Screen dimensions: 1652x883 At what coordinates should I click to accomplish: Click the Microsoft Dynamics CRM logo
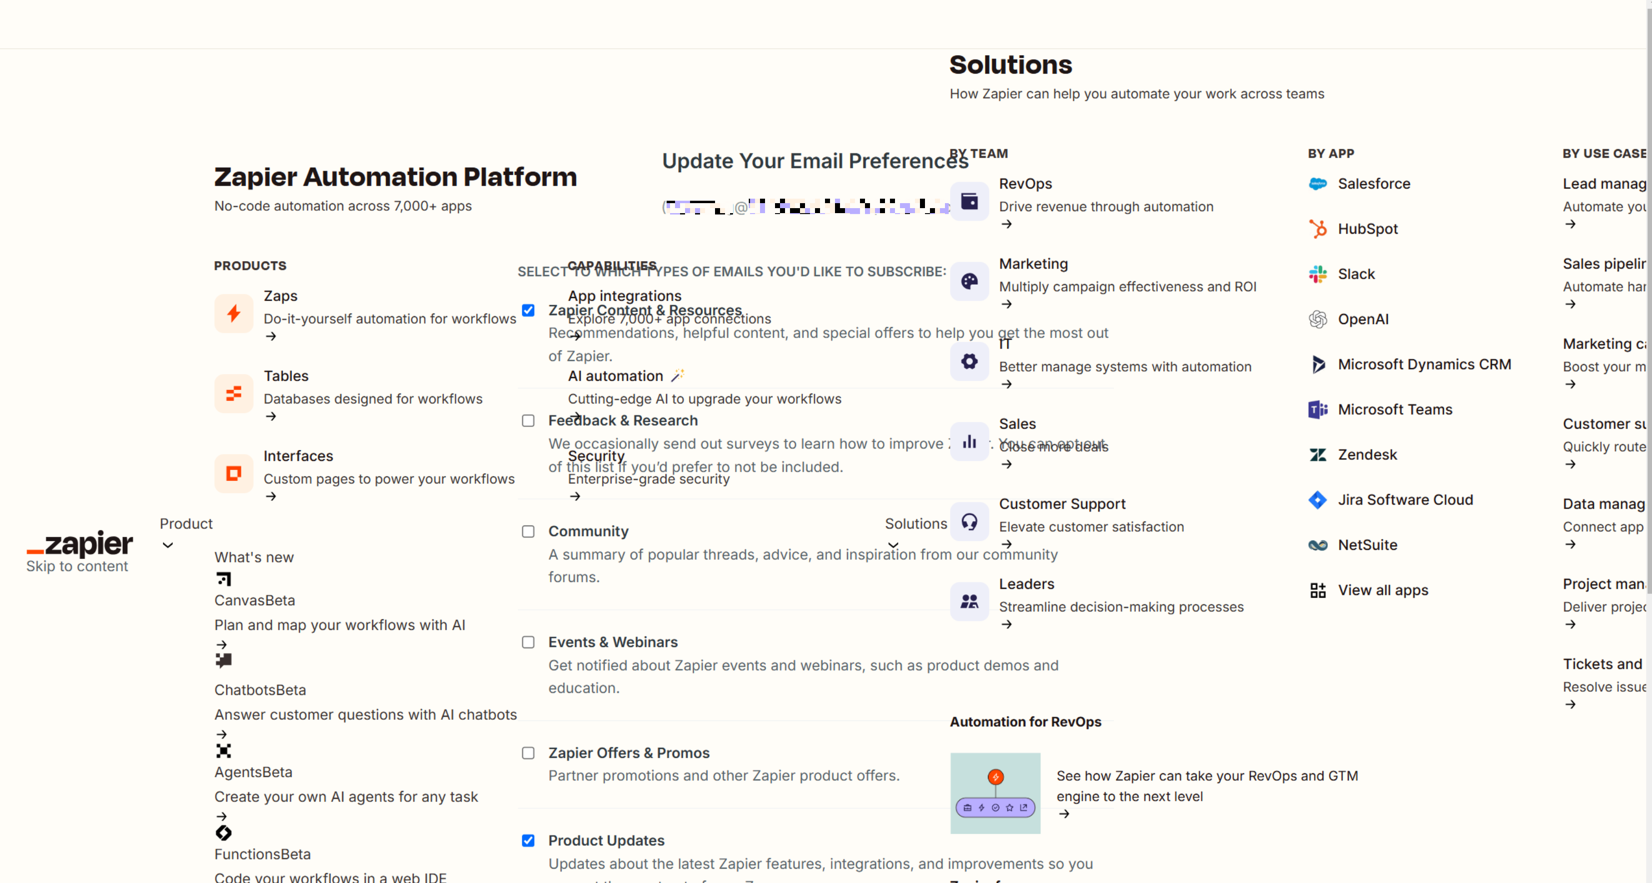tap(1318, 364)
